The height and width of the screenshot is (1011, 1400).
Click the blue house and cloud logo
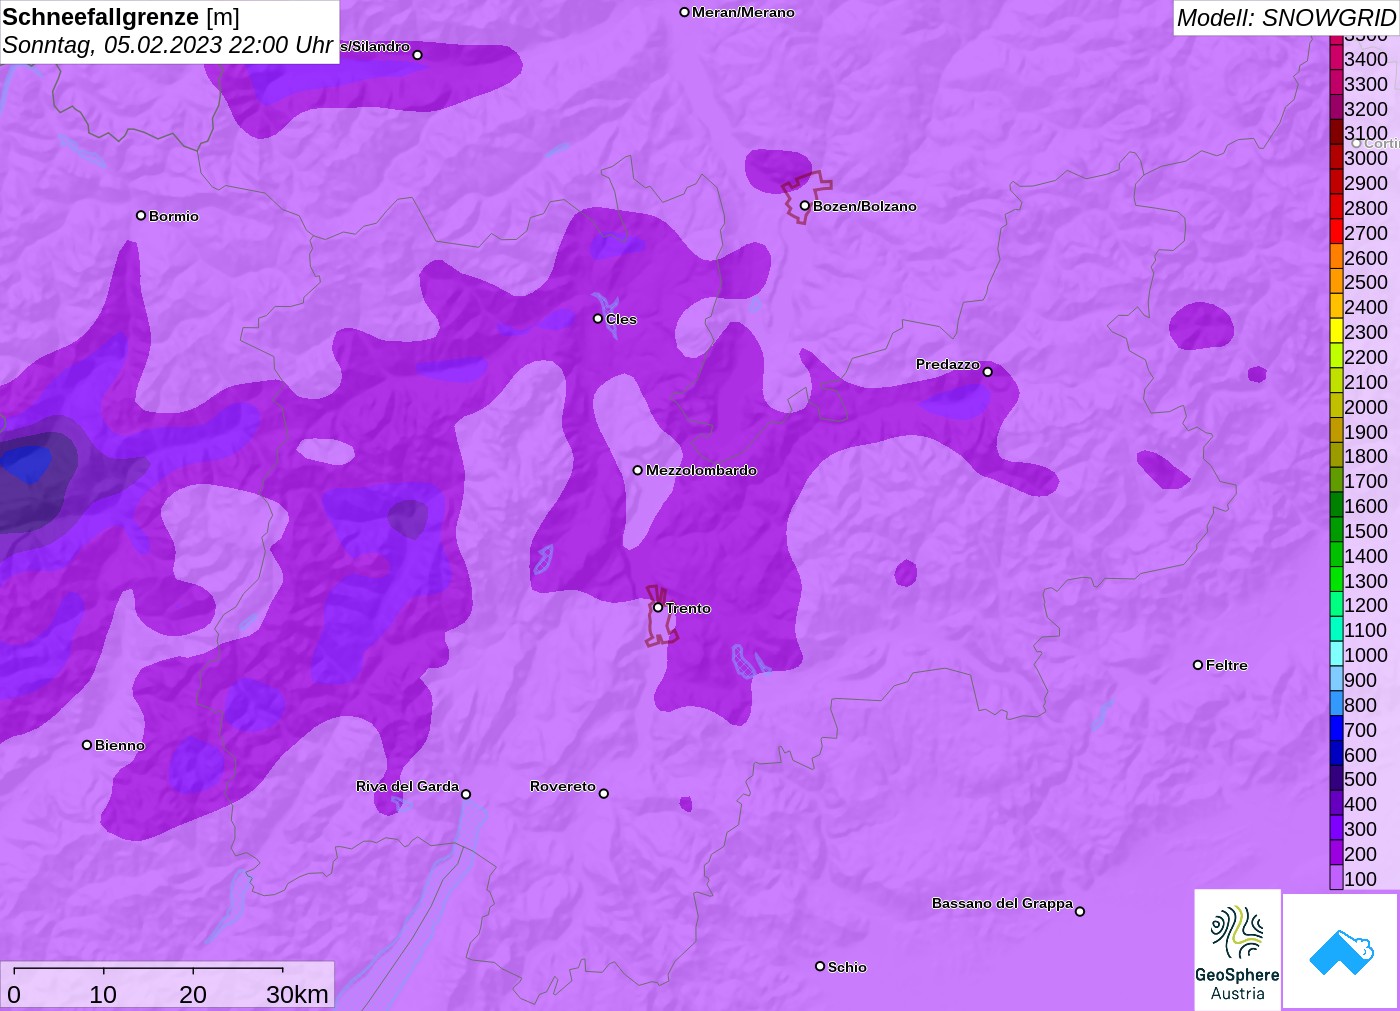(x=1341, y=951)
